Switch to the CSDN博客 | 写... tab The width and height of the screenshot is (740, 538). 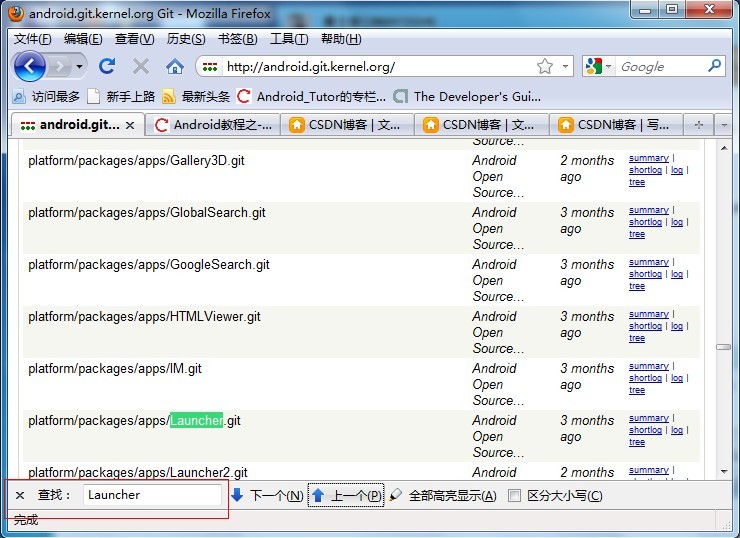tap(615, 125)
